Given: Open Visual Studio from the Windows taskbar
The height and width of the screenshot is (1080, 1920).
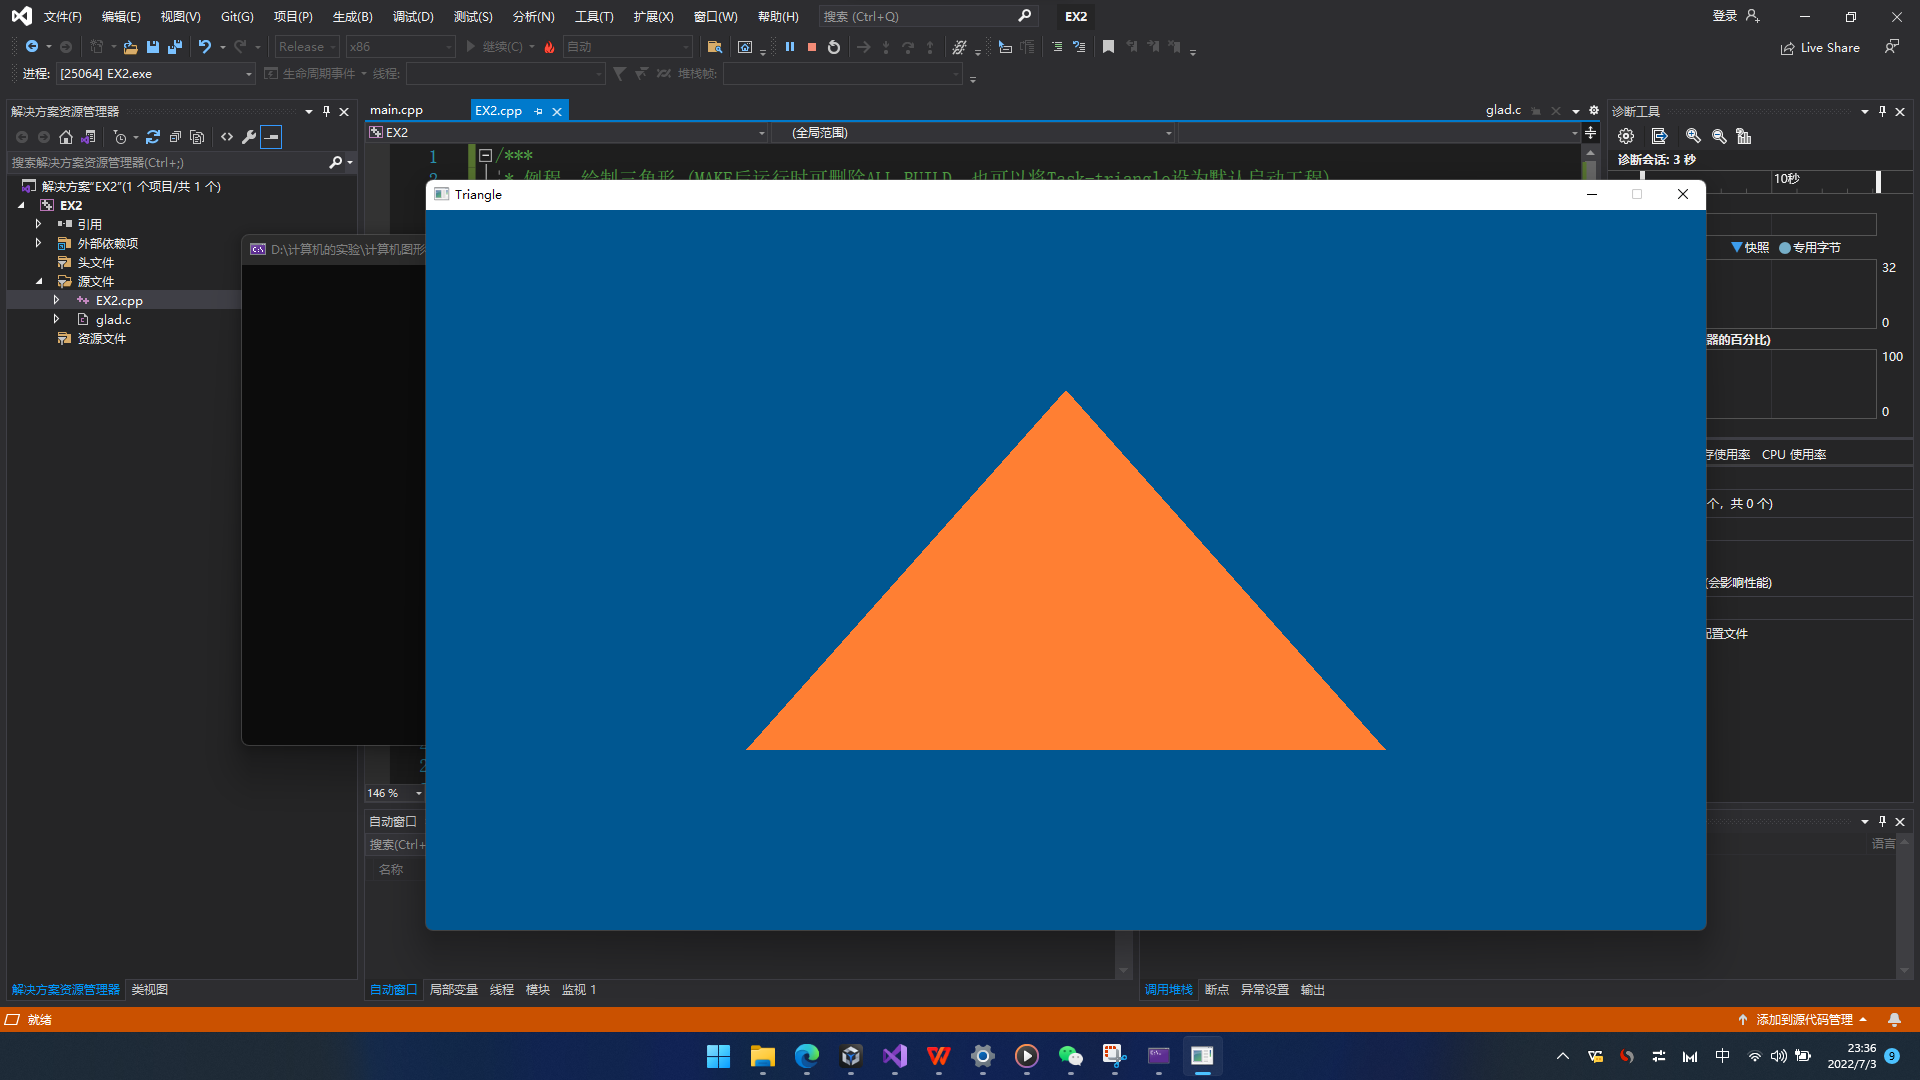Looking at the screenshot, I should pos(895,1056).
